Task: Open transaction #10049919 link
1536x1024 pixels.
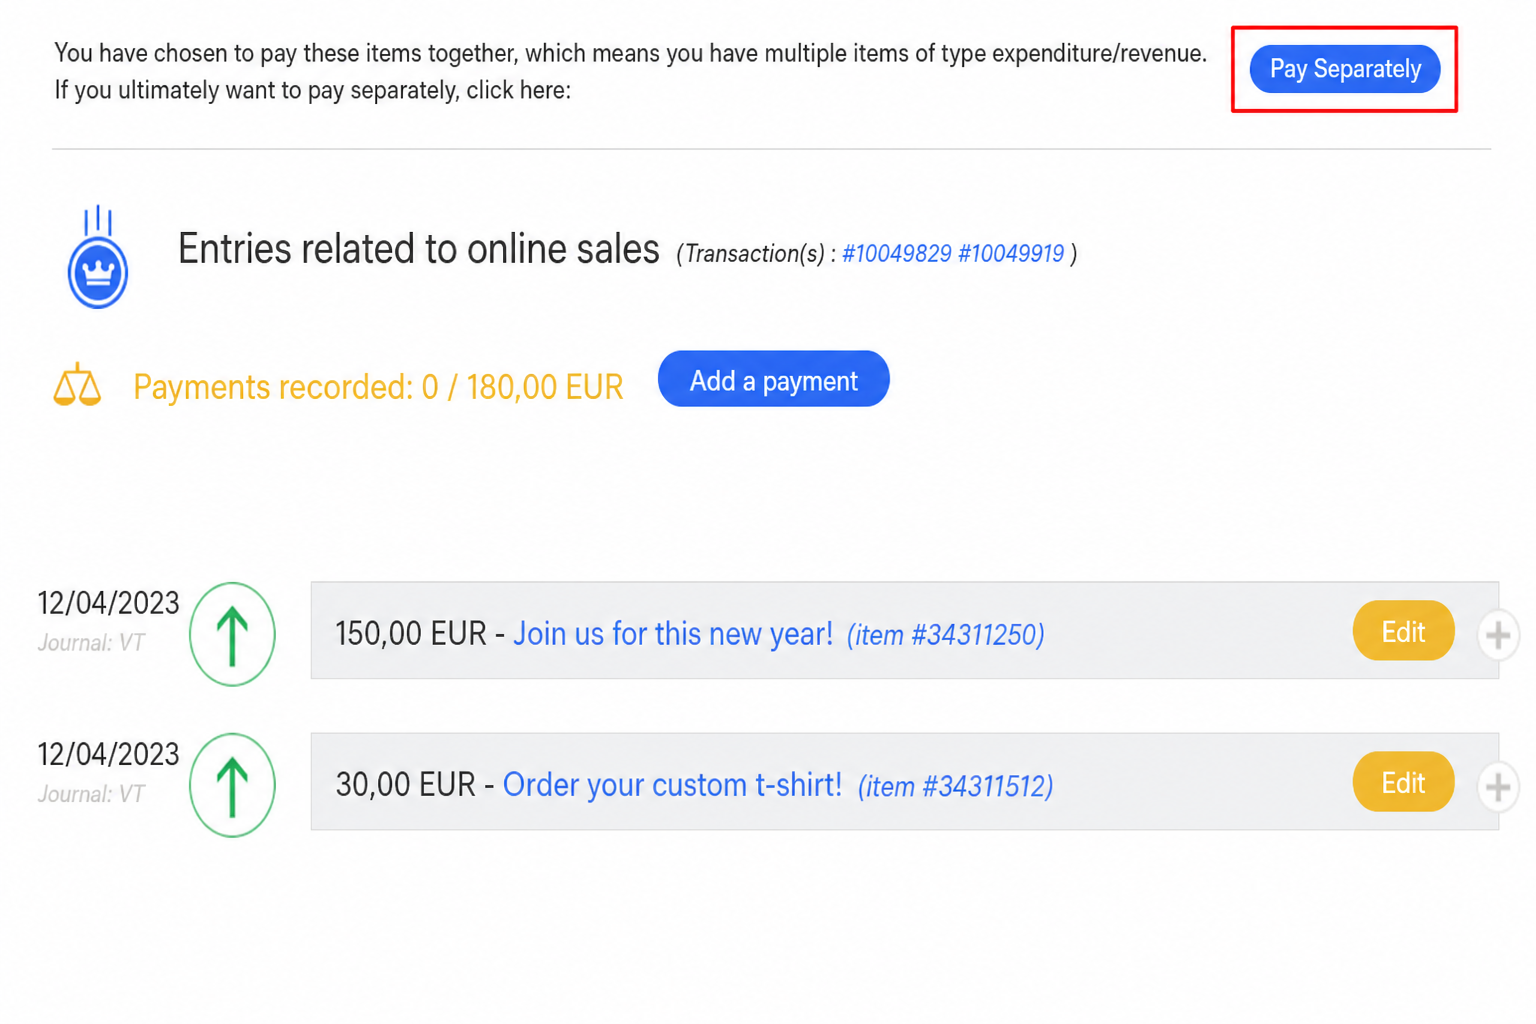Action: click(1011, 254)
